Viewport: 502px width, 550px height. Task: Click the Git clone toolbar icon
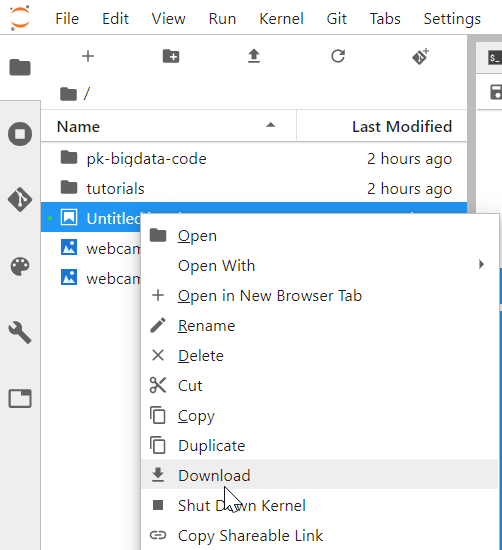pos(421,56)
